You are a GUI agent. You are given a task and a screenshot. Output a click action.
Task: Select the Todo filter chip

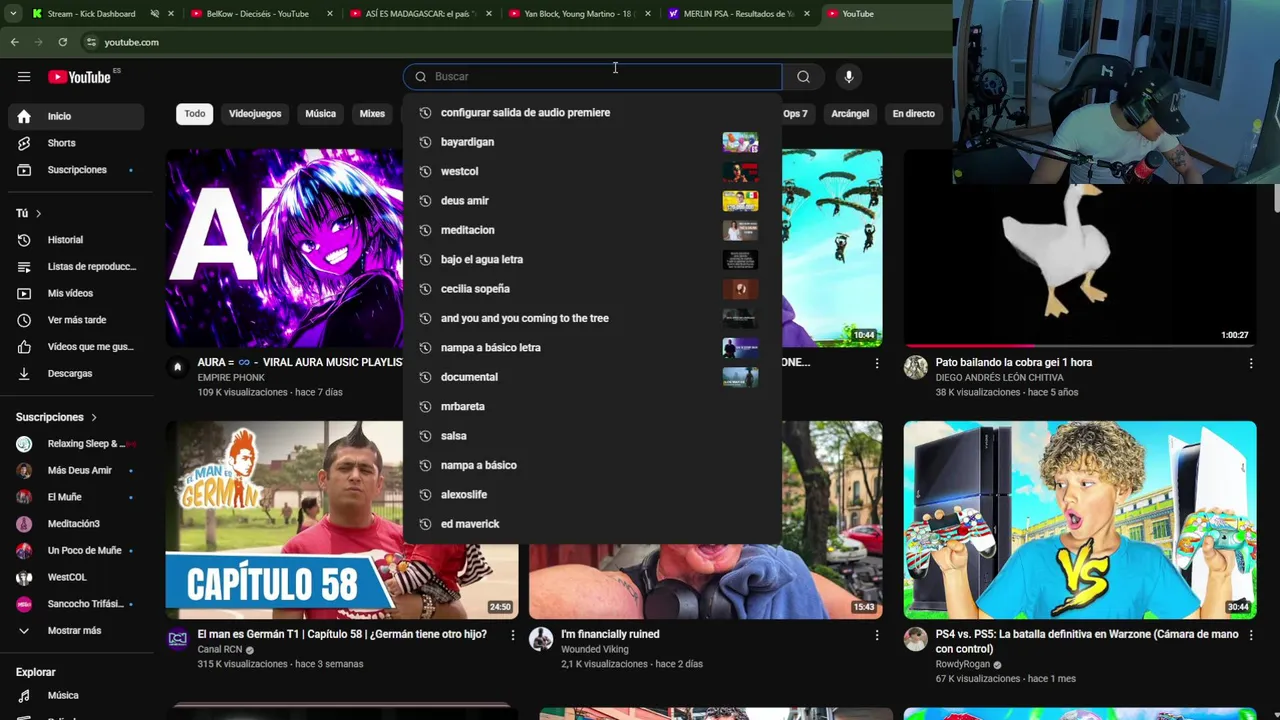click(x=195, y=114)
